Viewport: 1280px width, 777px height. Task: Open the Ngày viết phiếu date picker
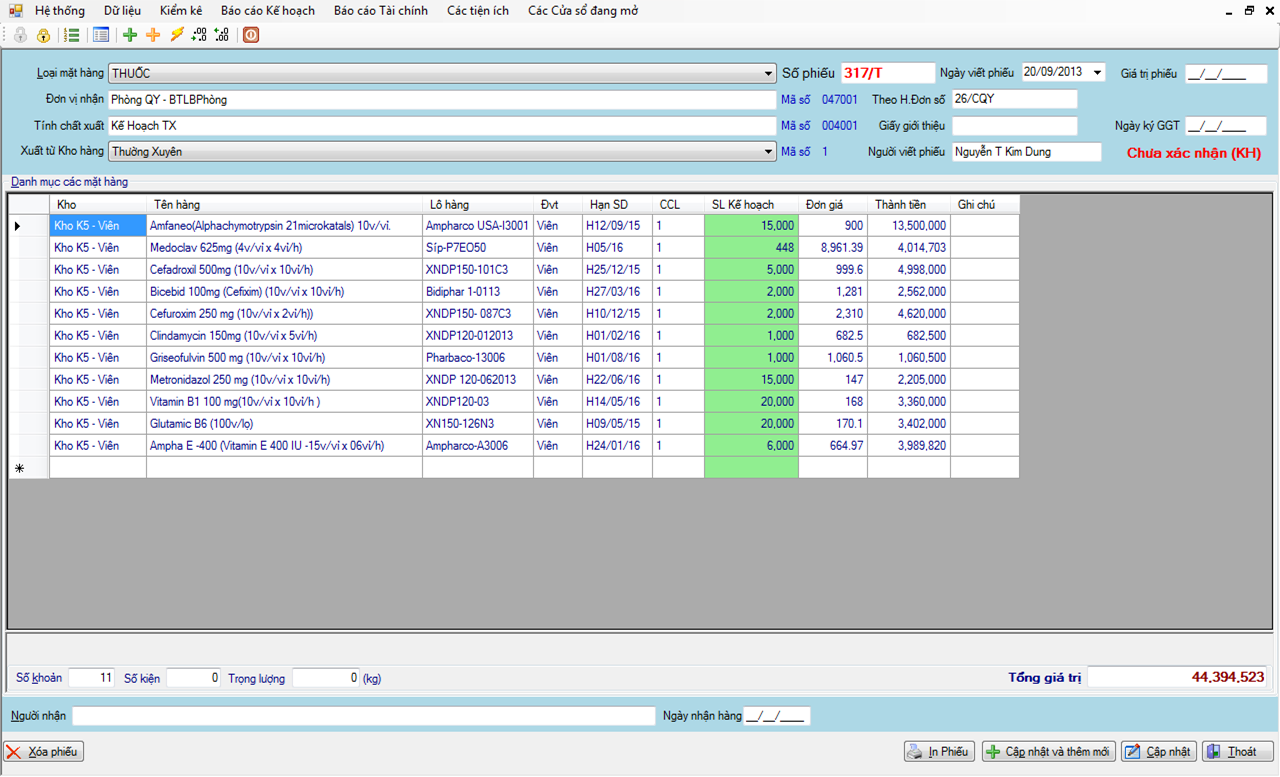(x=1098, y=73)
